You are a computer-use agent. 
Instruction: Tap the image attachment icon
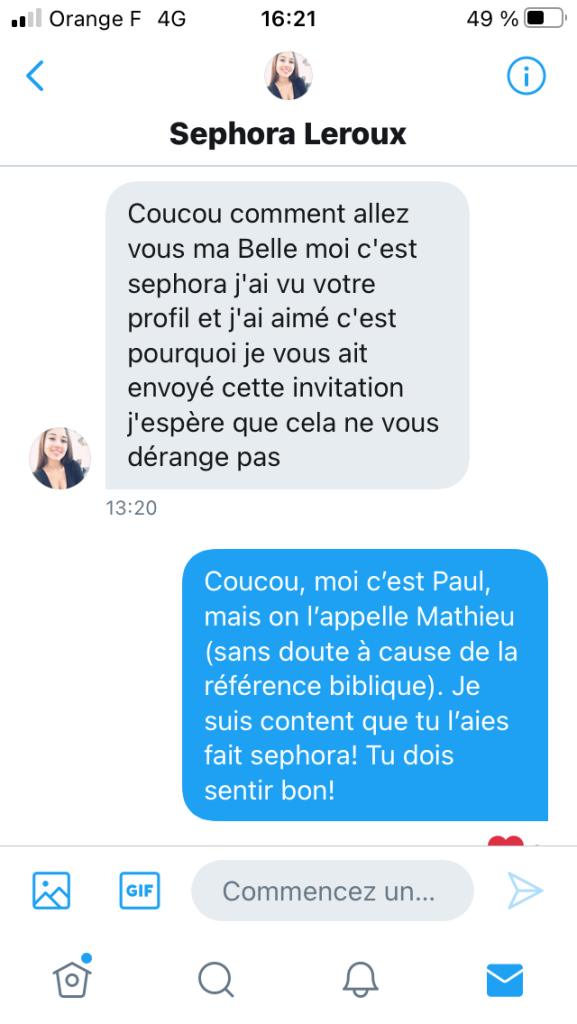(x=52, y=890)
